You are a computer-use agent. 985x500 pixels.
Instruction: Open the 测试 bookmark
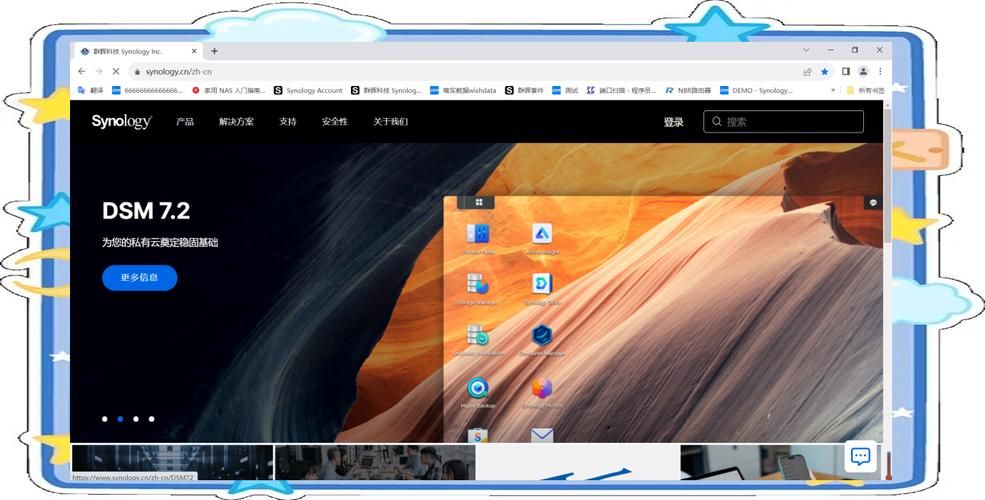565,90
